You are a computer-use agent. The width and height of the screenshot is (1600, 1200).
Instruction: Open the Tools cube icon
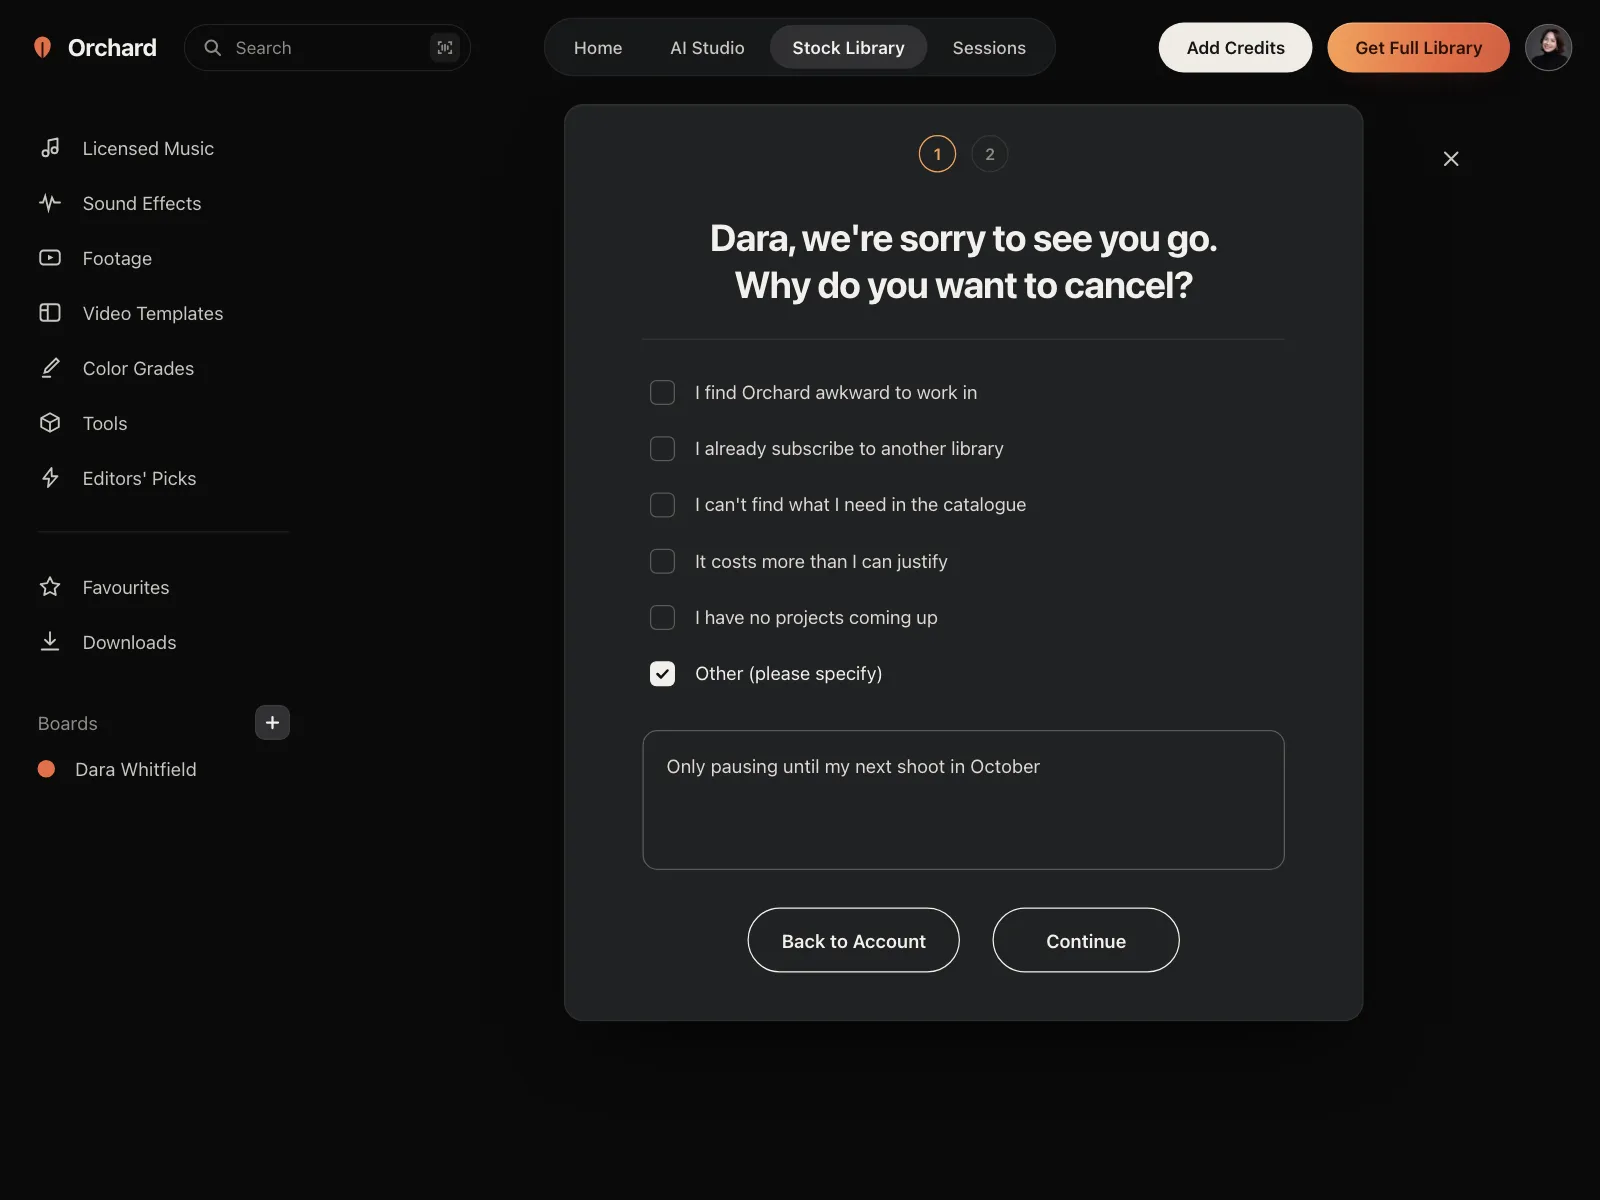(50, 423)
